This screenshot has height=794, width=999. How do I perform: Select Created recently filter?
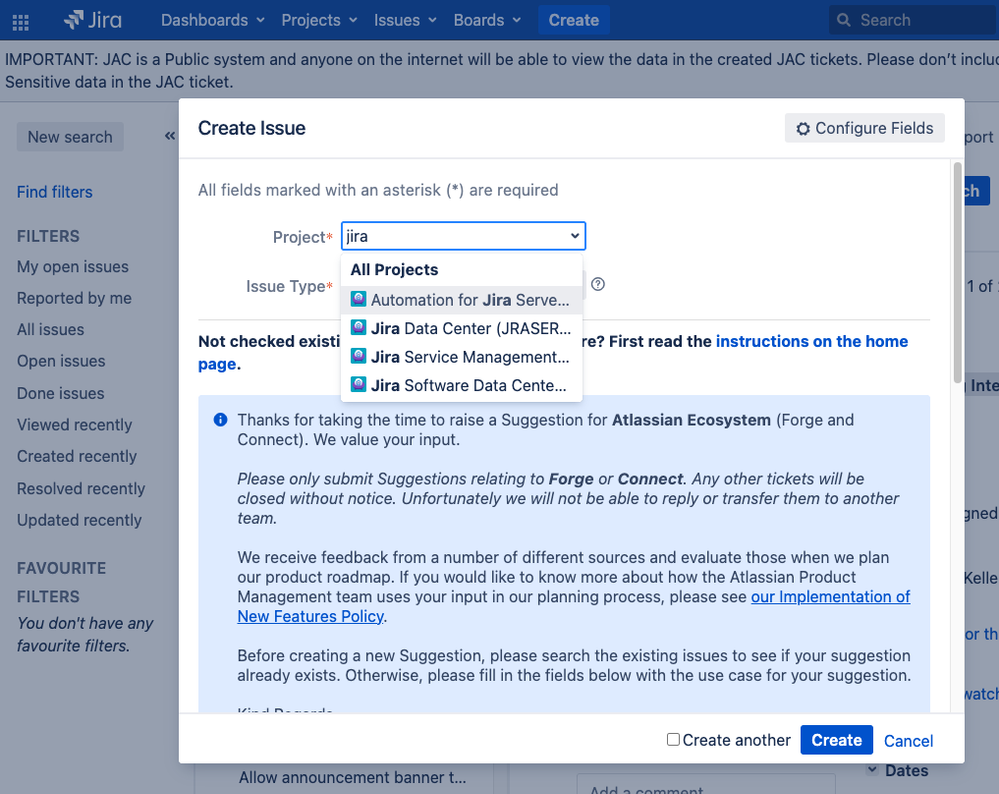coord(77,456)
